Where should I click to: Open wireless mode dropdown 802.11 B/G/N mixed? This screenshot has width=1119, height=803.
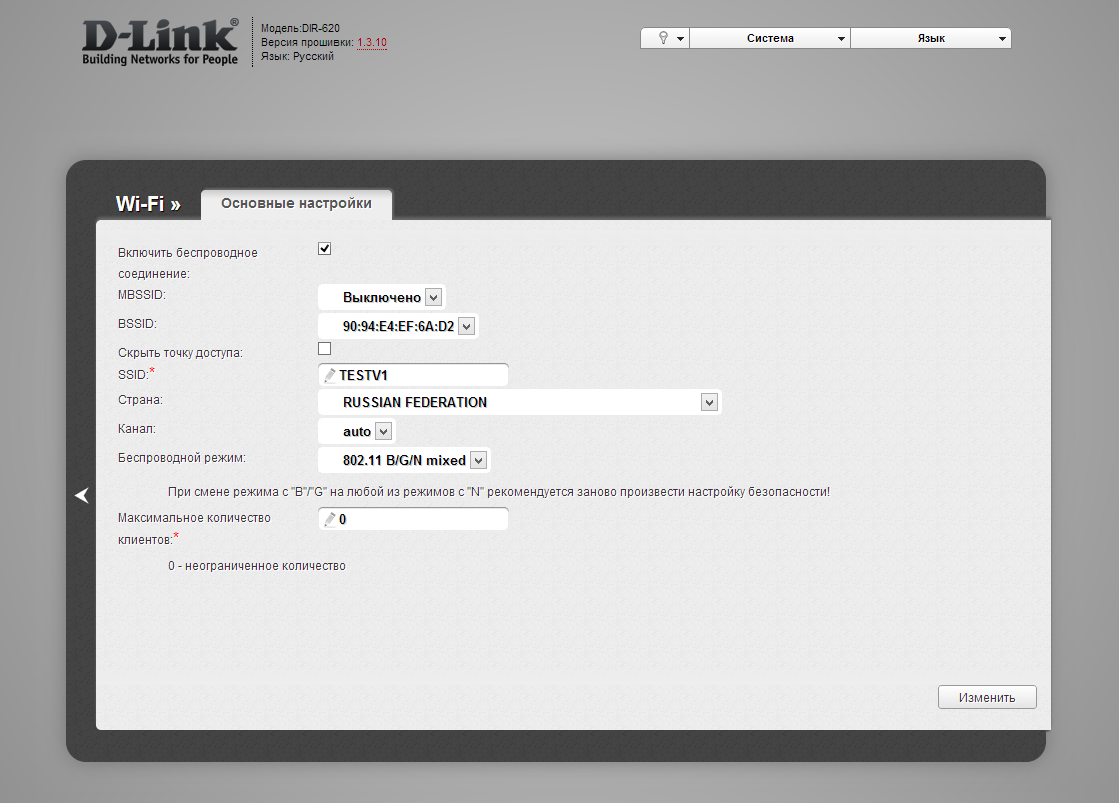click(404, 460)
